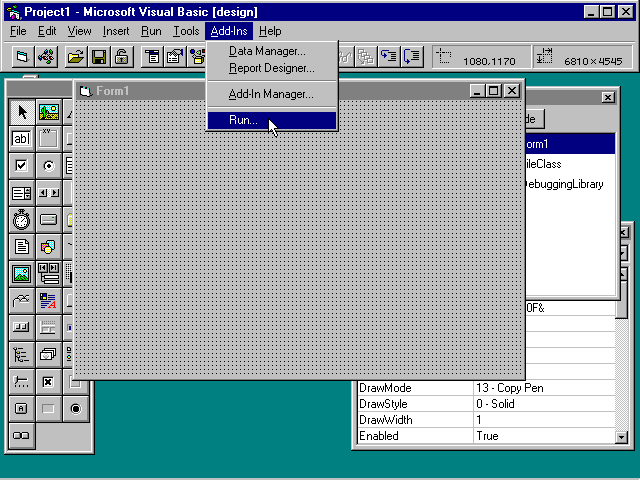The image size is (640, 480).
Task: Click the Report Designer menu item
Action: click(271, 68)
